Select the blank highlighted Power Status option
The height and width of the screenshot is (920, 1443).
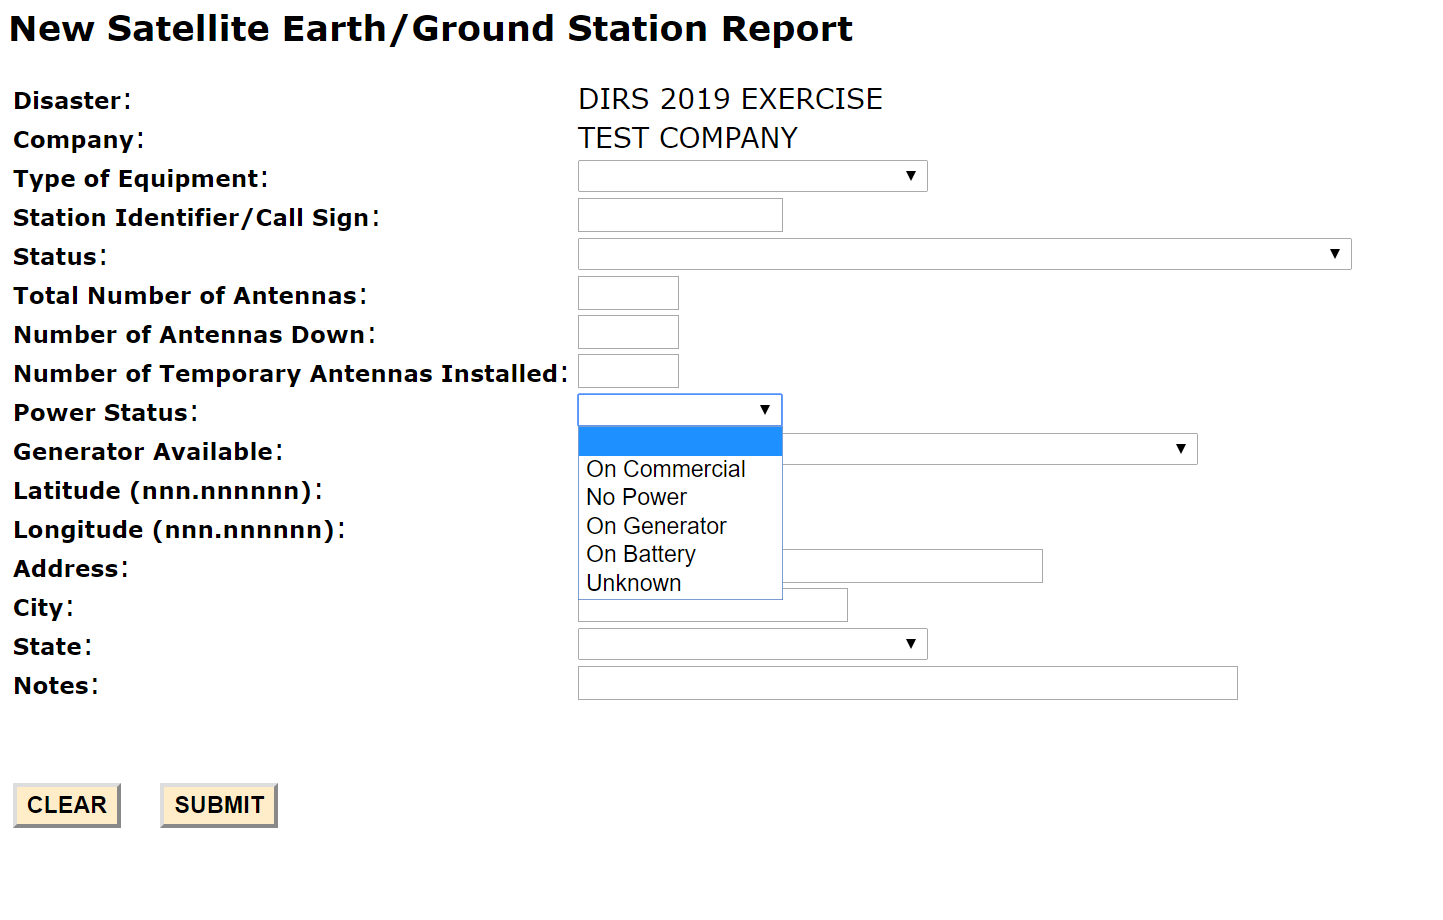[680, 441]
